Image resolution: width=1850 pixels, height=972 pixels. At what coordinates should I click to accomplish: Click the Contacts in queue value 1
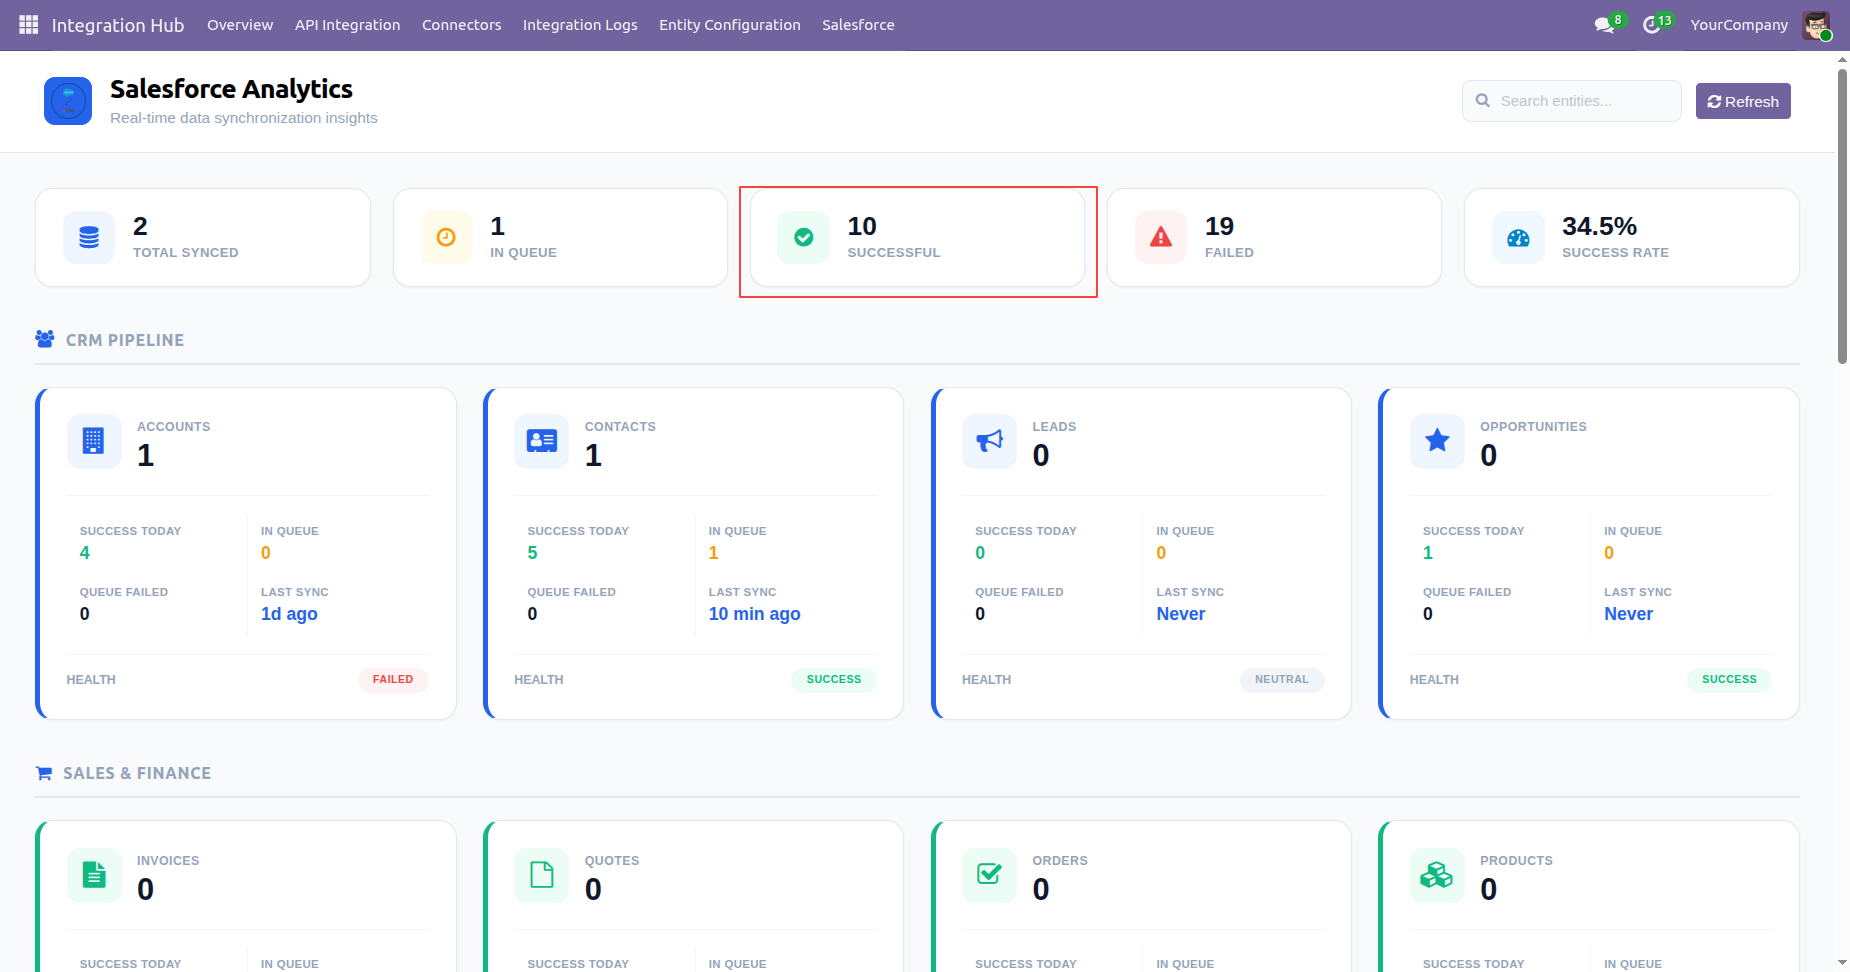714,553
